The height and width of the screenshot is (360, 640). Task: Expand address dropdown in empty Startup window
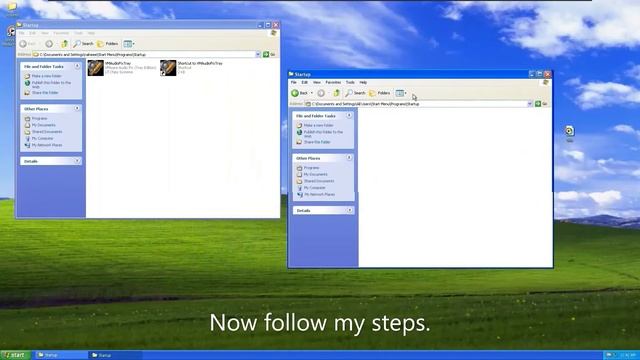coord(530,104)
